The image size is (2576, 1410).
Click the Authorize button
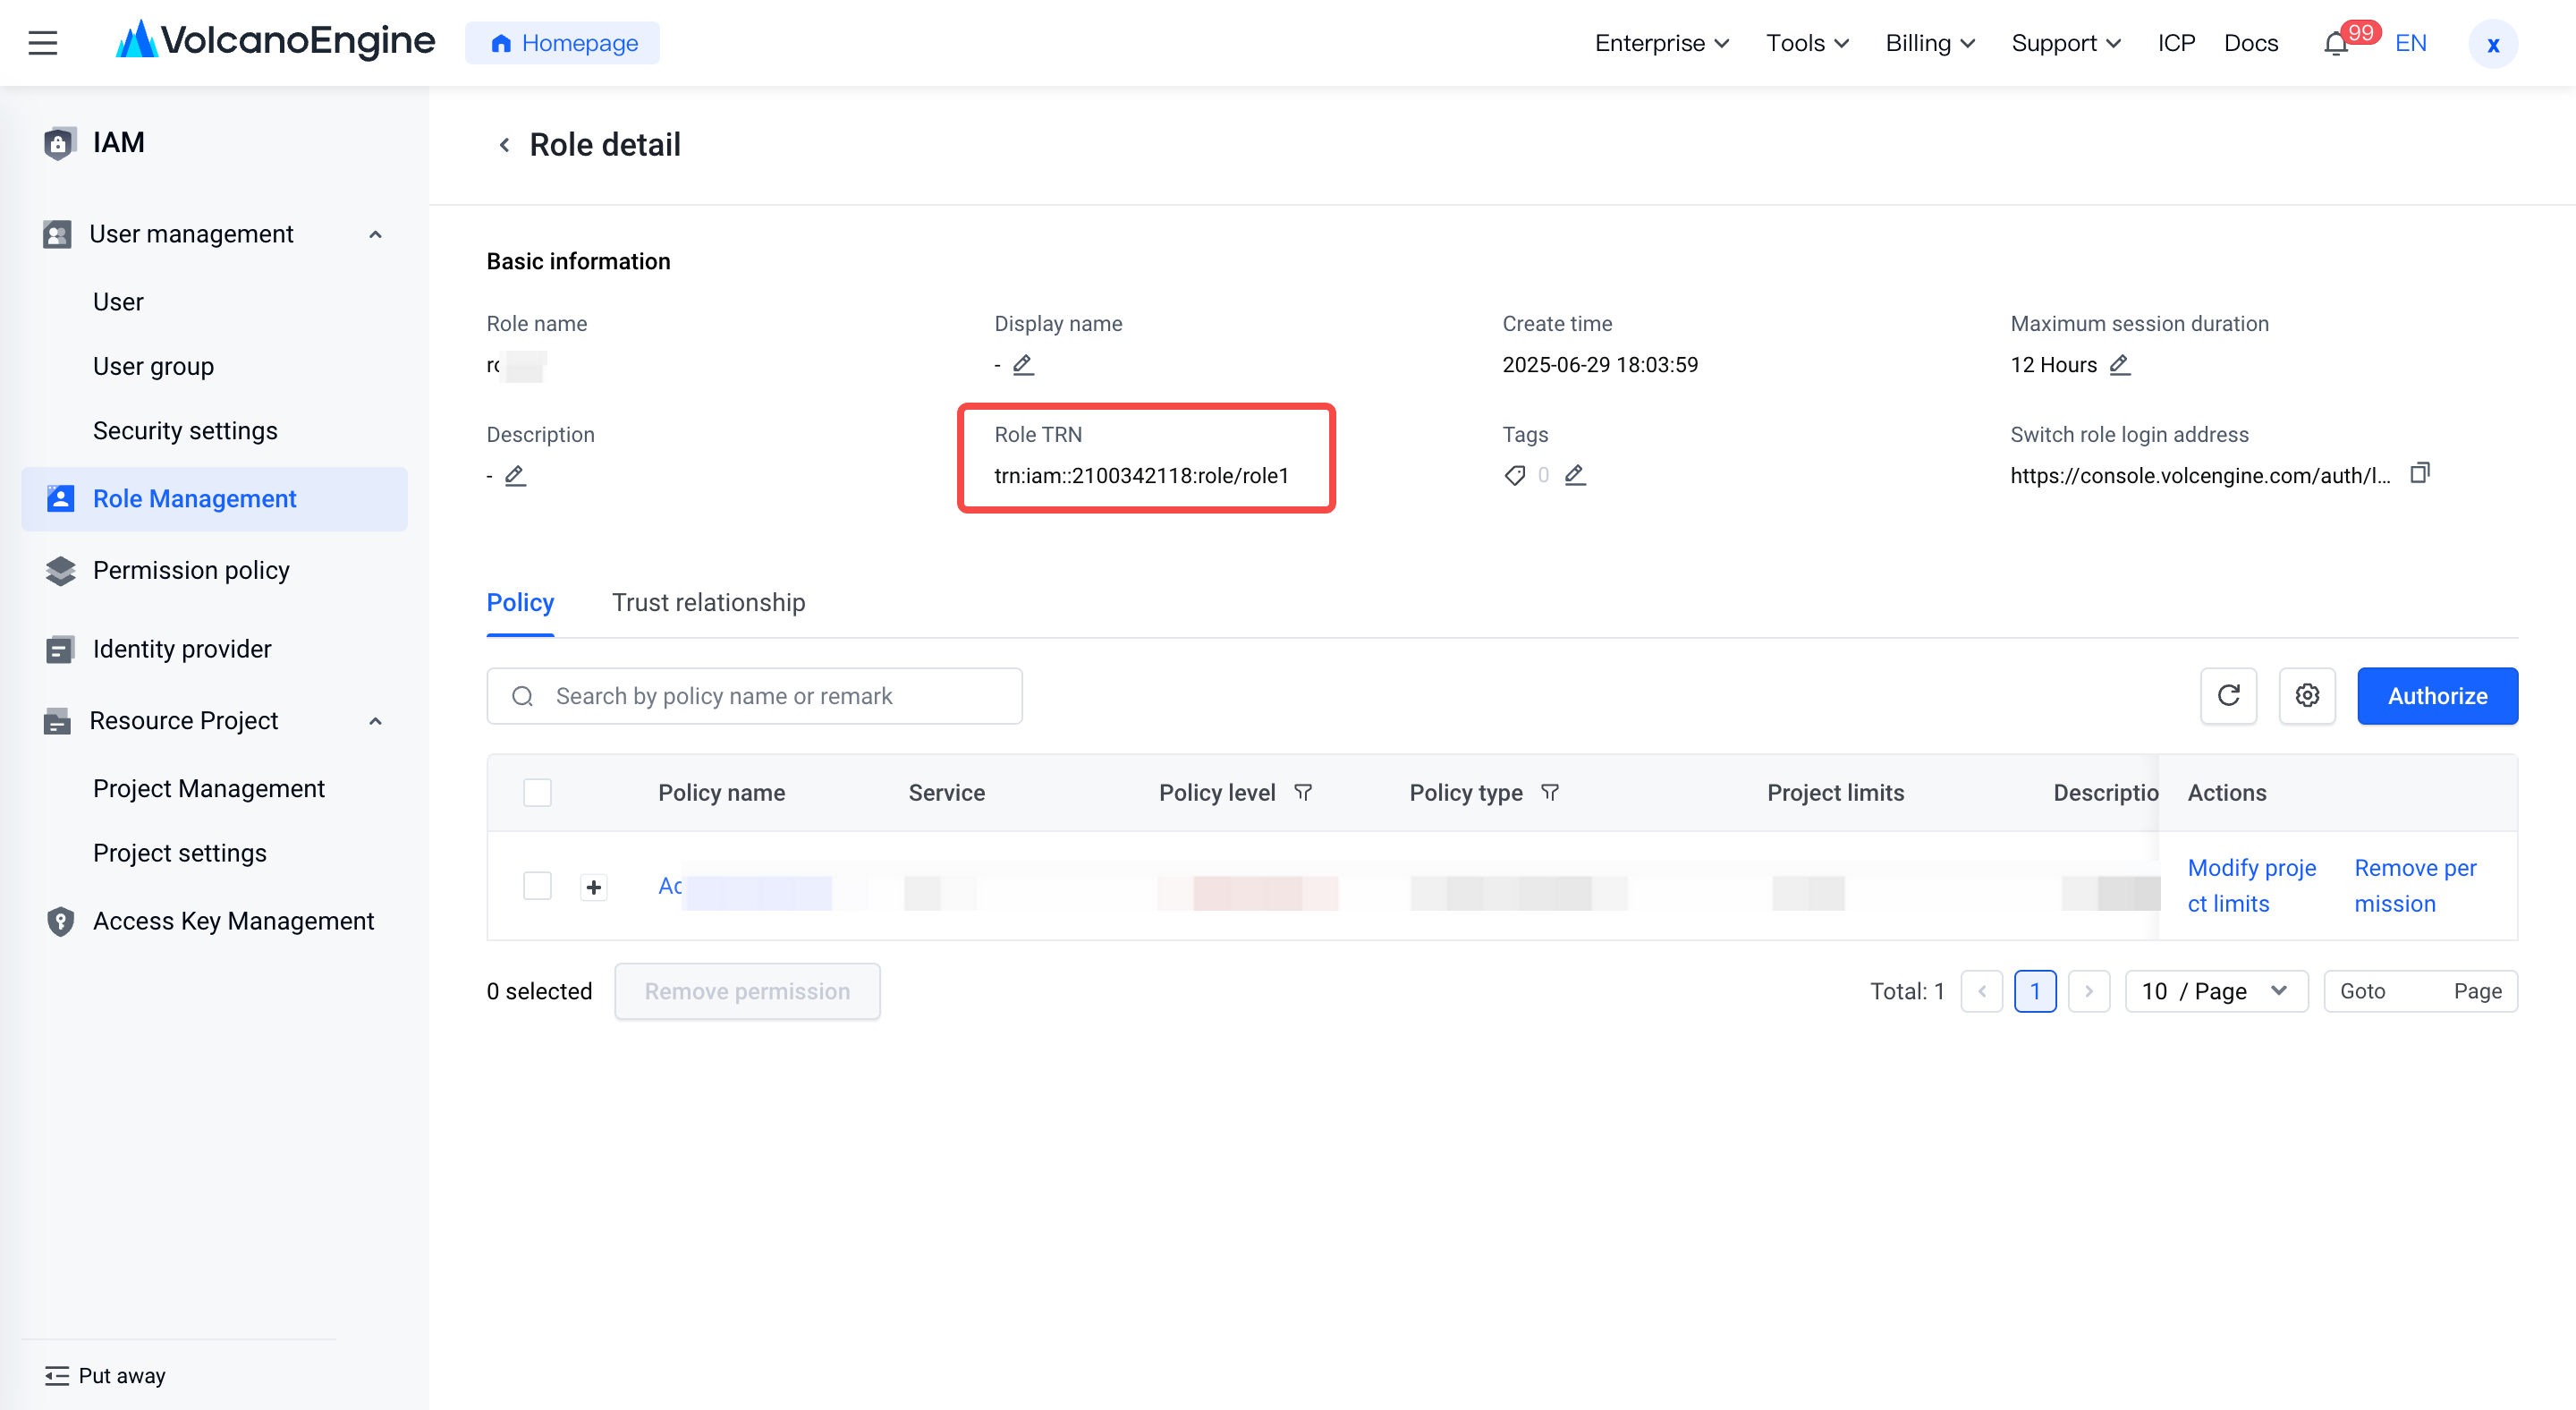[2437, 696]
